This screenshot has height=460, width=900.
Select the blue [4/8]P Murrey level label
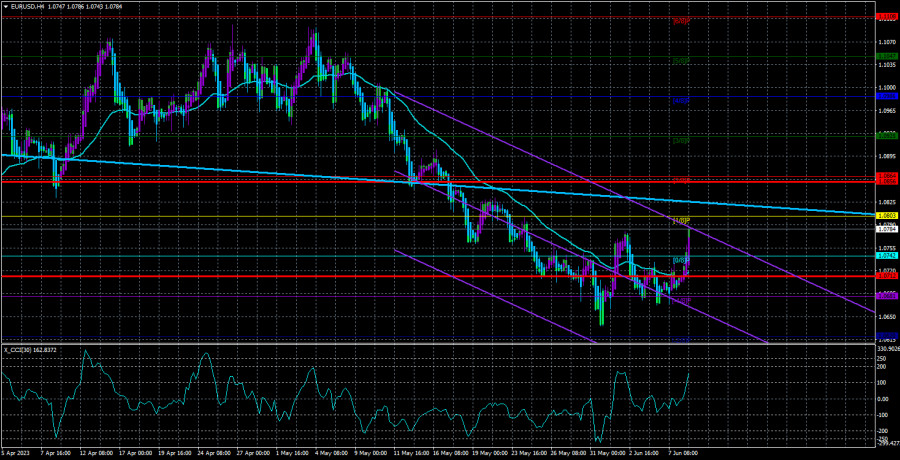pos(681,101)
